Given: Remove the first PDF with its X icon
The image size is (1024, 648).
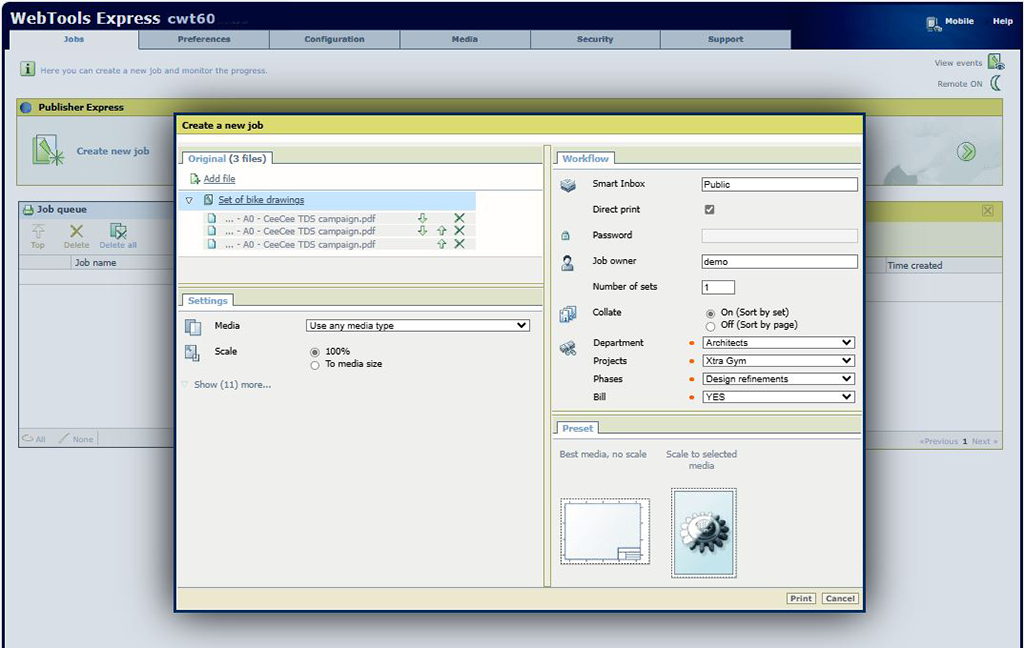Looking at the screenshot, I should (459, 218).
